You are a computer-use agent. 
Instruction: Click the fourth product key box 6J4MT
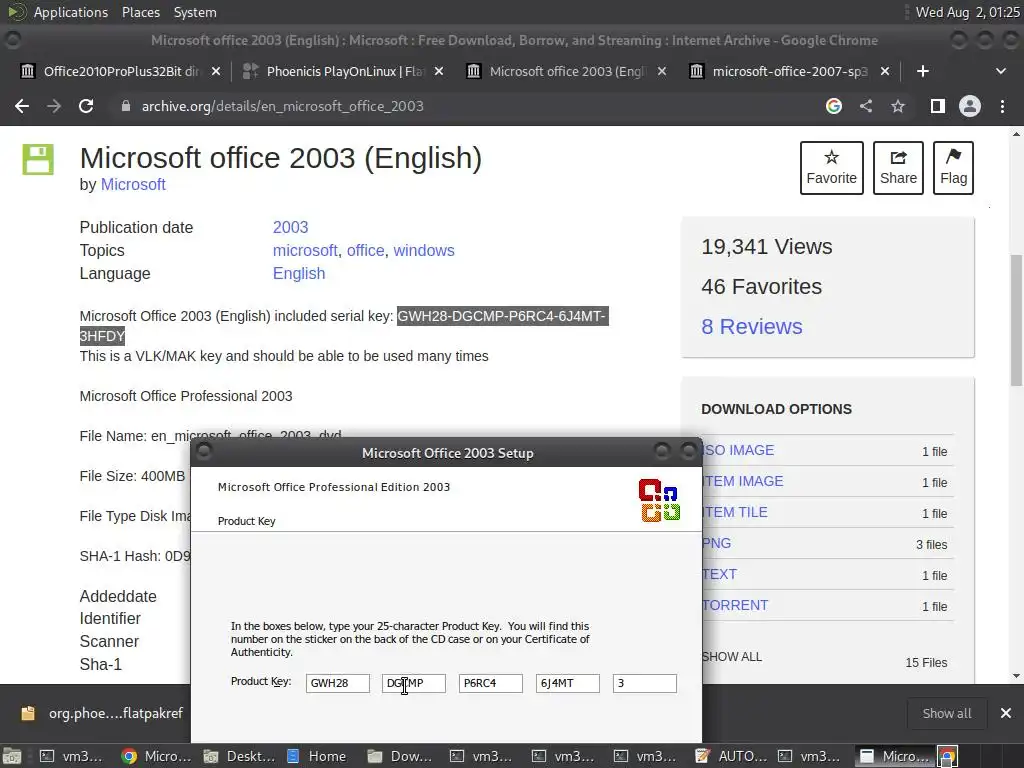pyautogui.click(x=568, y=683)
